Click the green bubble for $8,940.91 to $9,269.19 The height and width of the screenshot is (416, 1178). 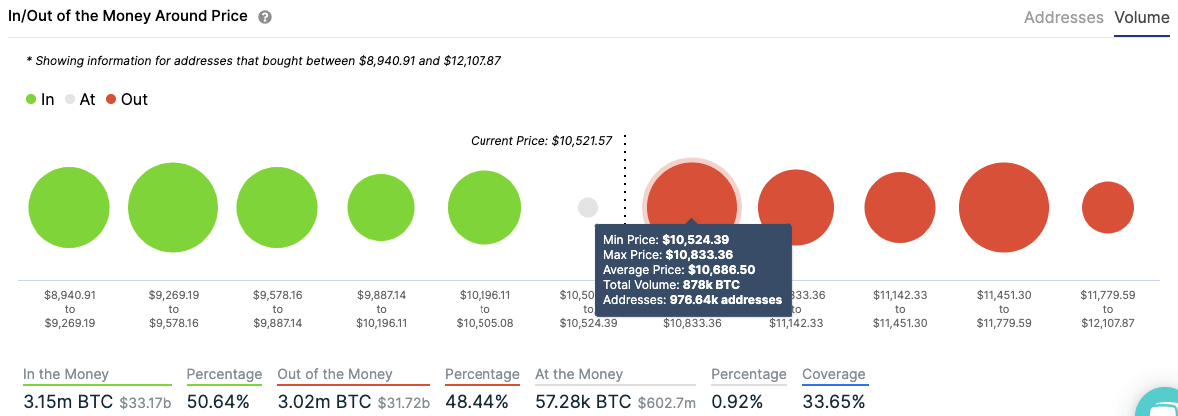click(69, 208)
